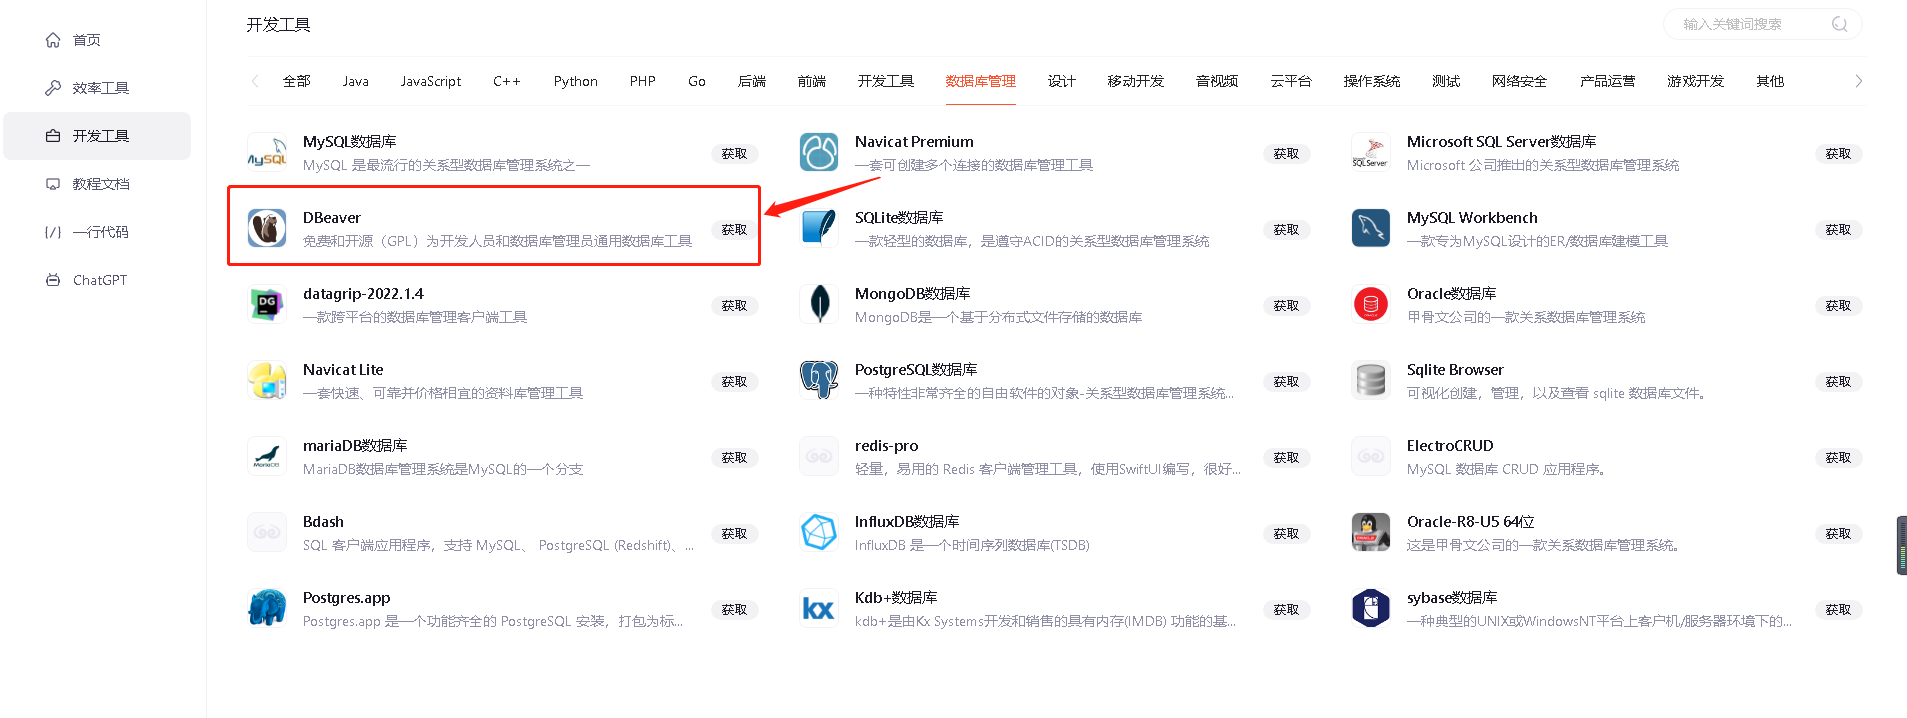Open the Kdb+ kx icon
The width and height of the screenshot is (1907, 718).
[819, 609]
